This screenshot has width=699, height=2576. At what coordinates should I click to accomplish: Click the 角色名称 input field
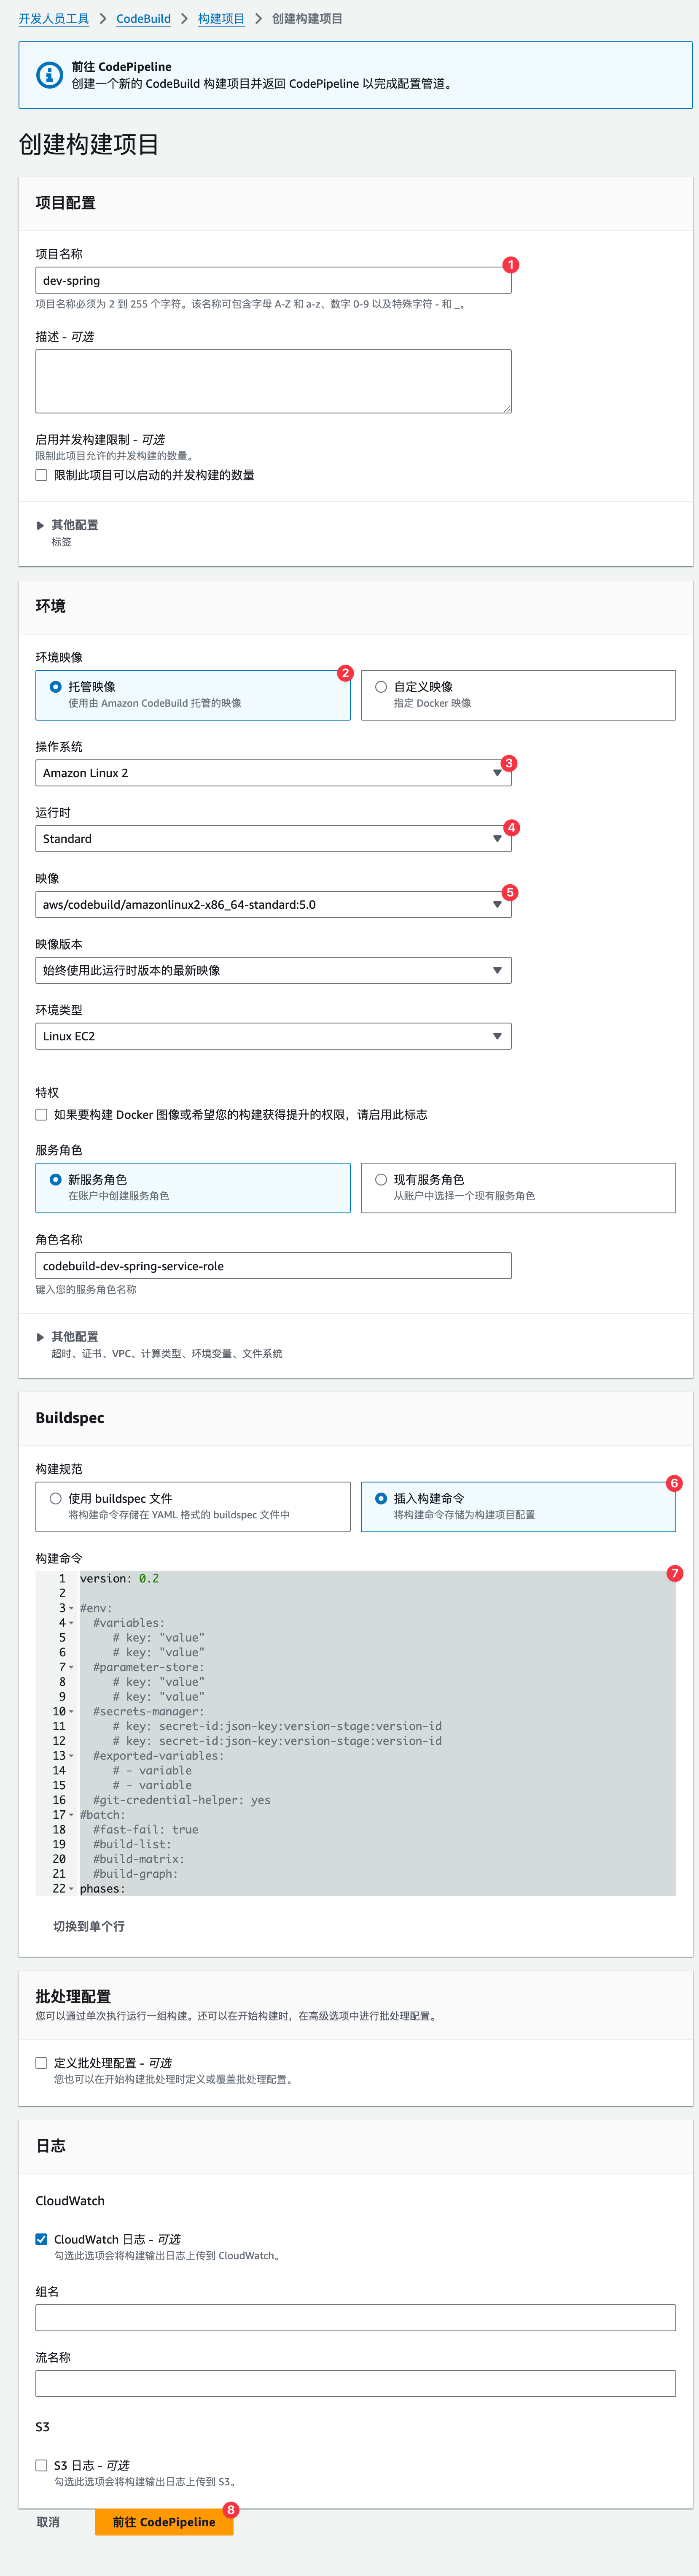(273, 1266)
